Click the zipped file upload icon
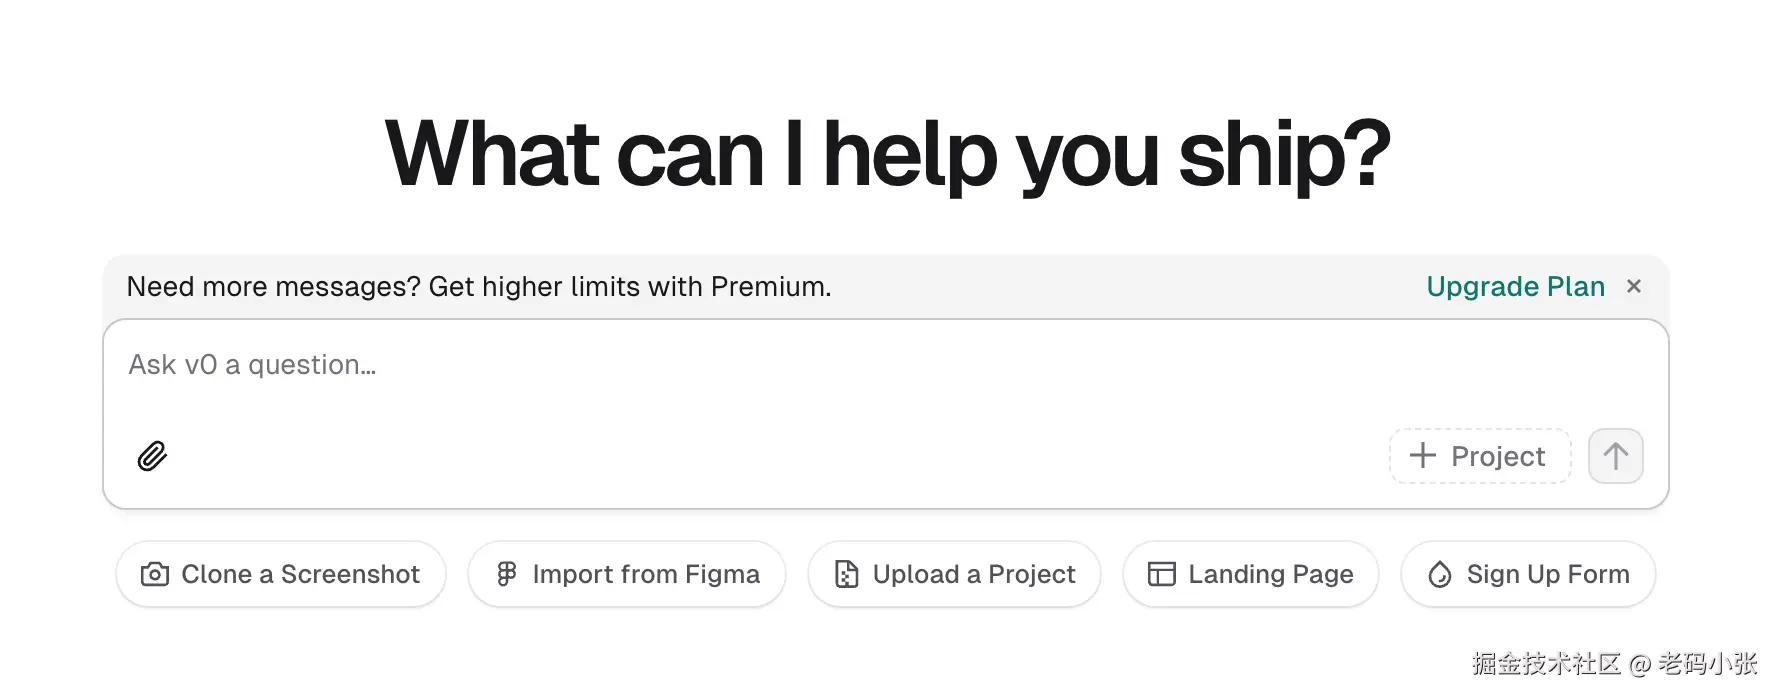The height and width of the screenshot is (698, 1778). pyautogui.click(x=847, y=574)
